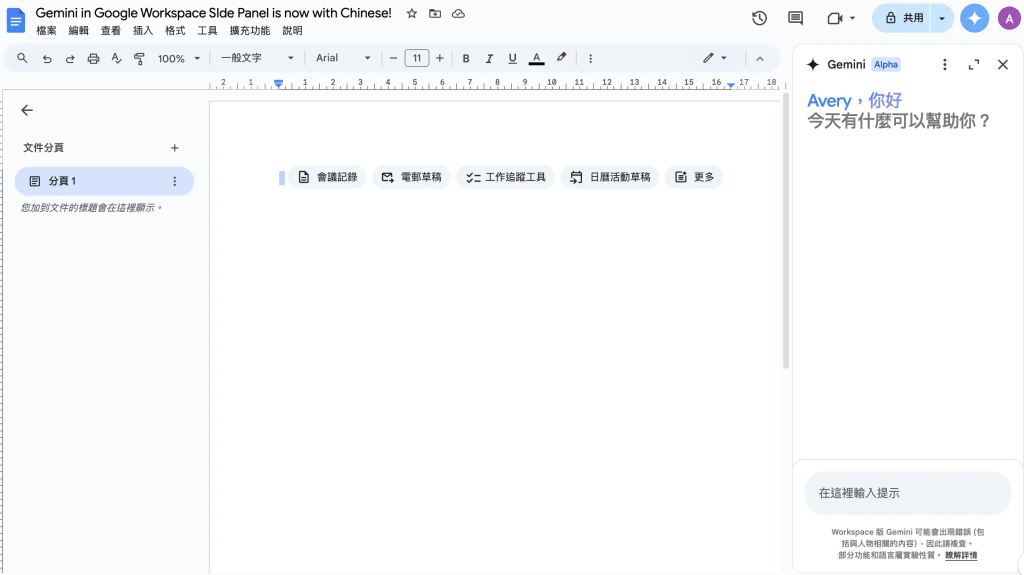1024x575 pixels.
Task: Star this document
Action: coord(411,13)
